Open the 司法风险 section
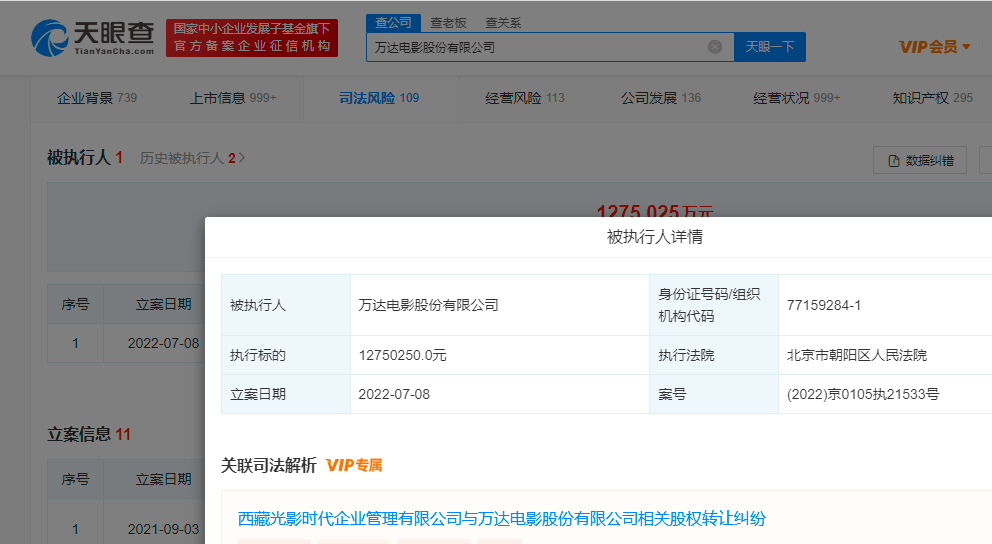This screenshot has width=992, height=544. click(378, 98)
